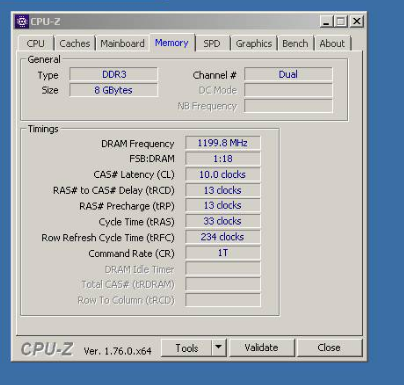
Task: Click the memory Type field showing DDR3
Action: [x=114, y=74]
